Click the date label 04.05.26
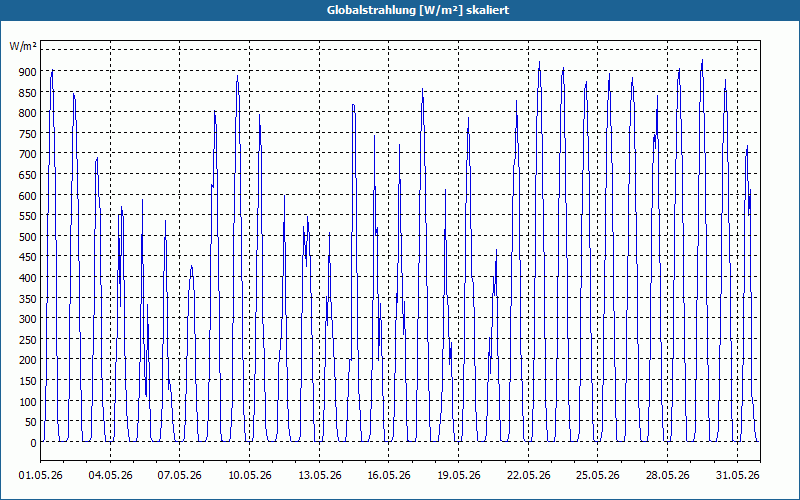The image size is (800, 500). pos(110,476)
